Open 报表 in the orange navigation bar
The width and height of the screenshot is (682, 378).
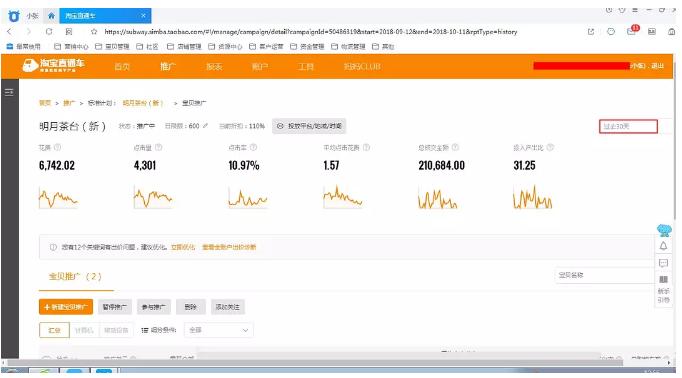[x=214, y=67]
